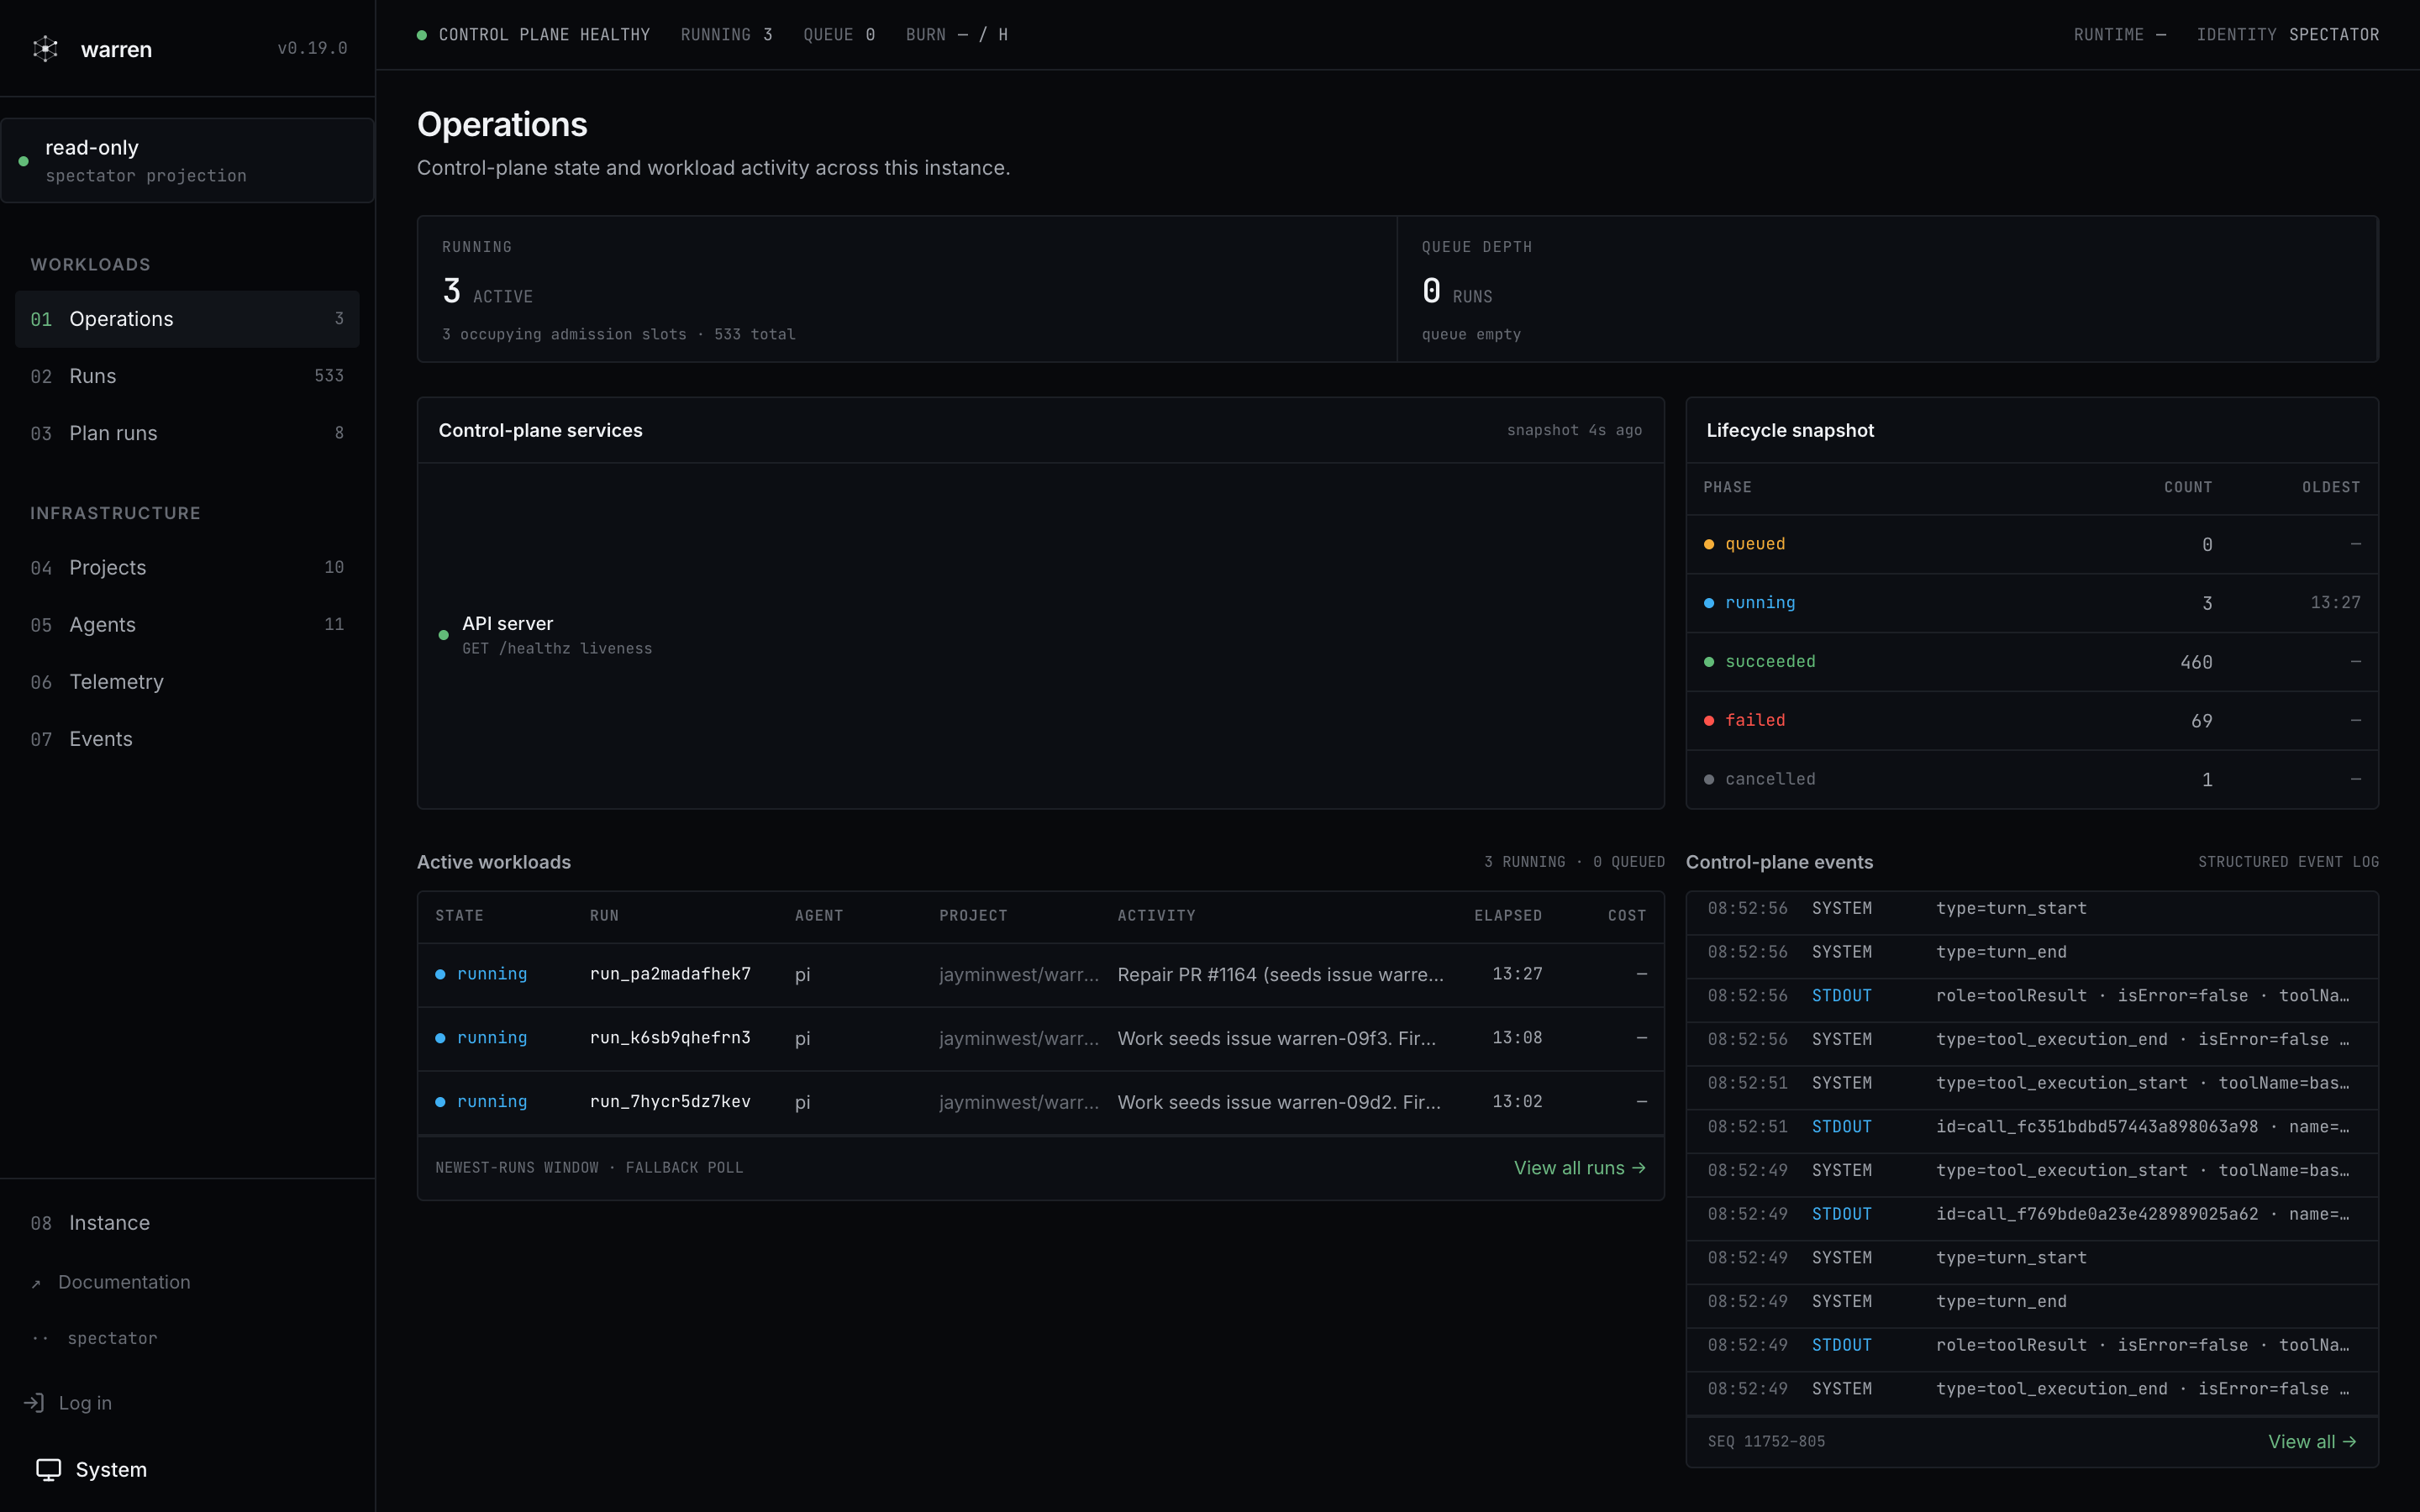Open run run_pa2madafhek7
2420x1512 pixels.
click(670, 974)
